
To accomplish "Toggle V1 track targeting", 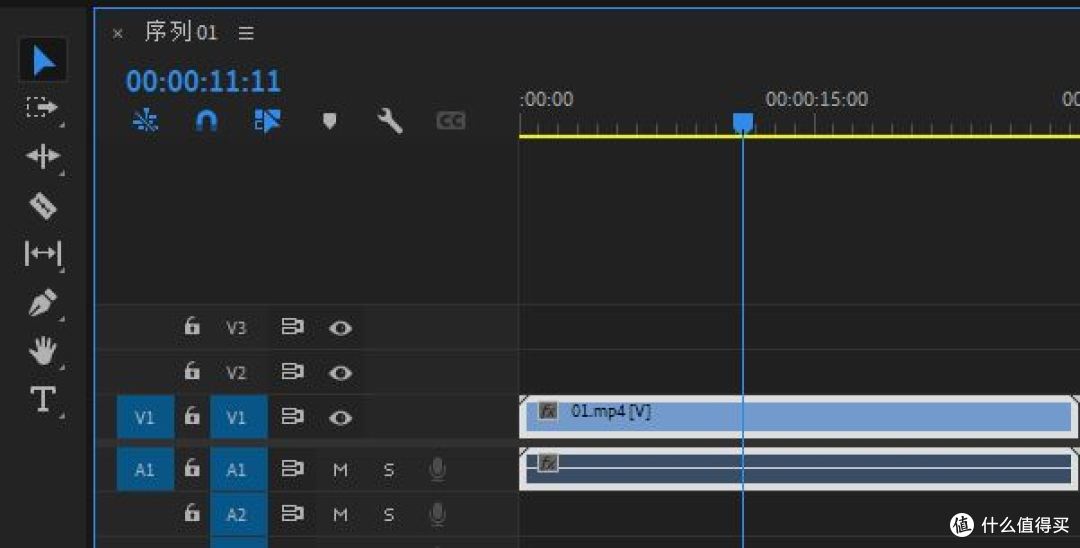I will (x=238, y=417).
